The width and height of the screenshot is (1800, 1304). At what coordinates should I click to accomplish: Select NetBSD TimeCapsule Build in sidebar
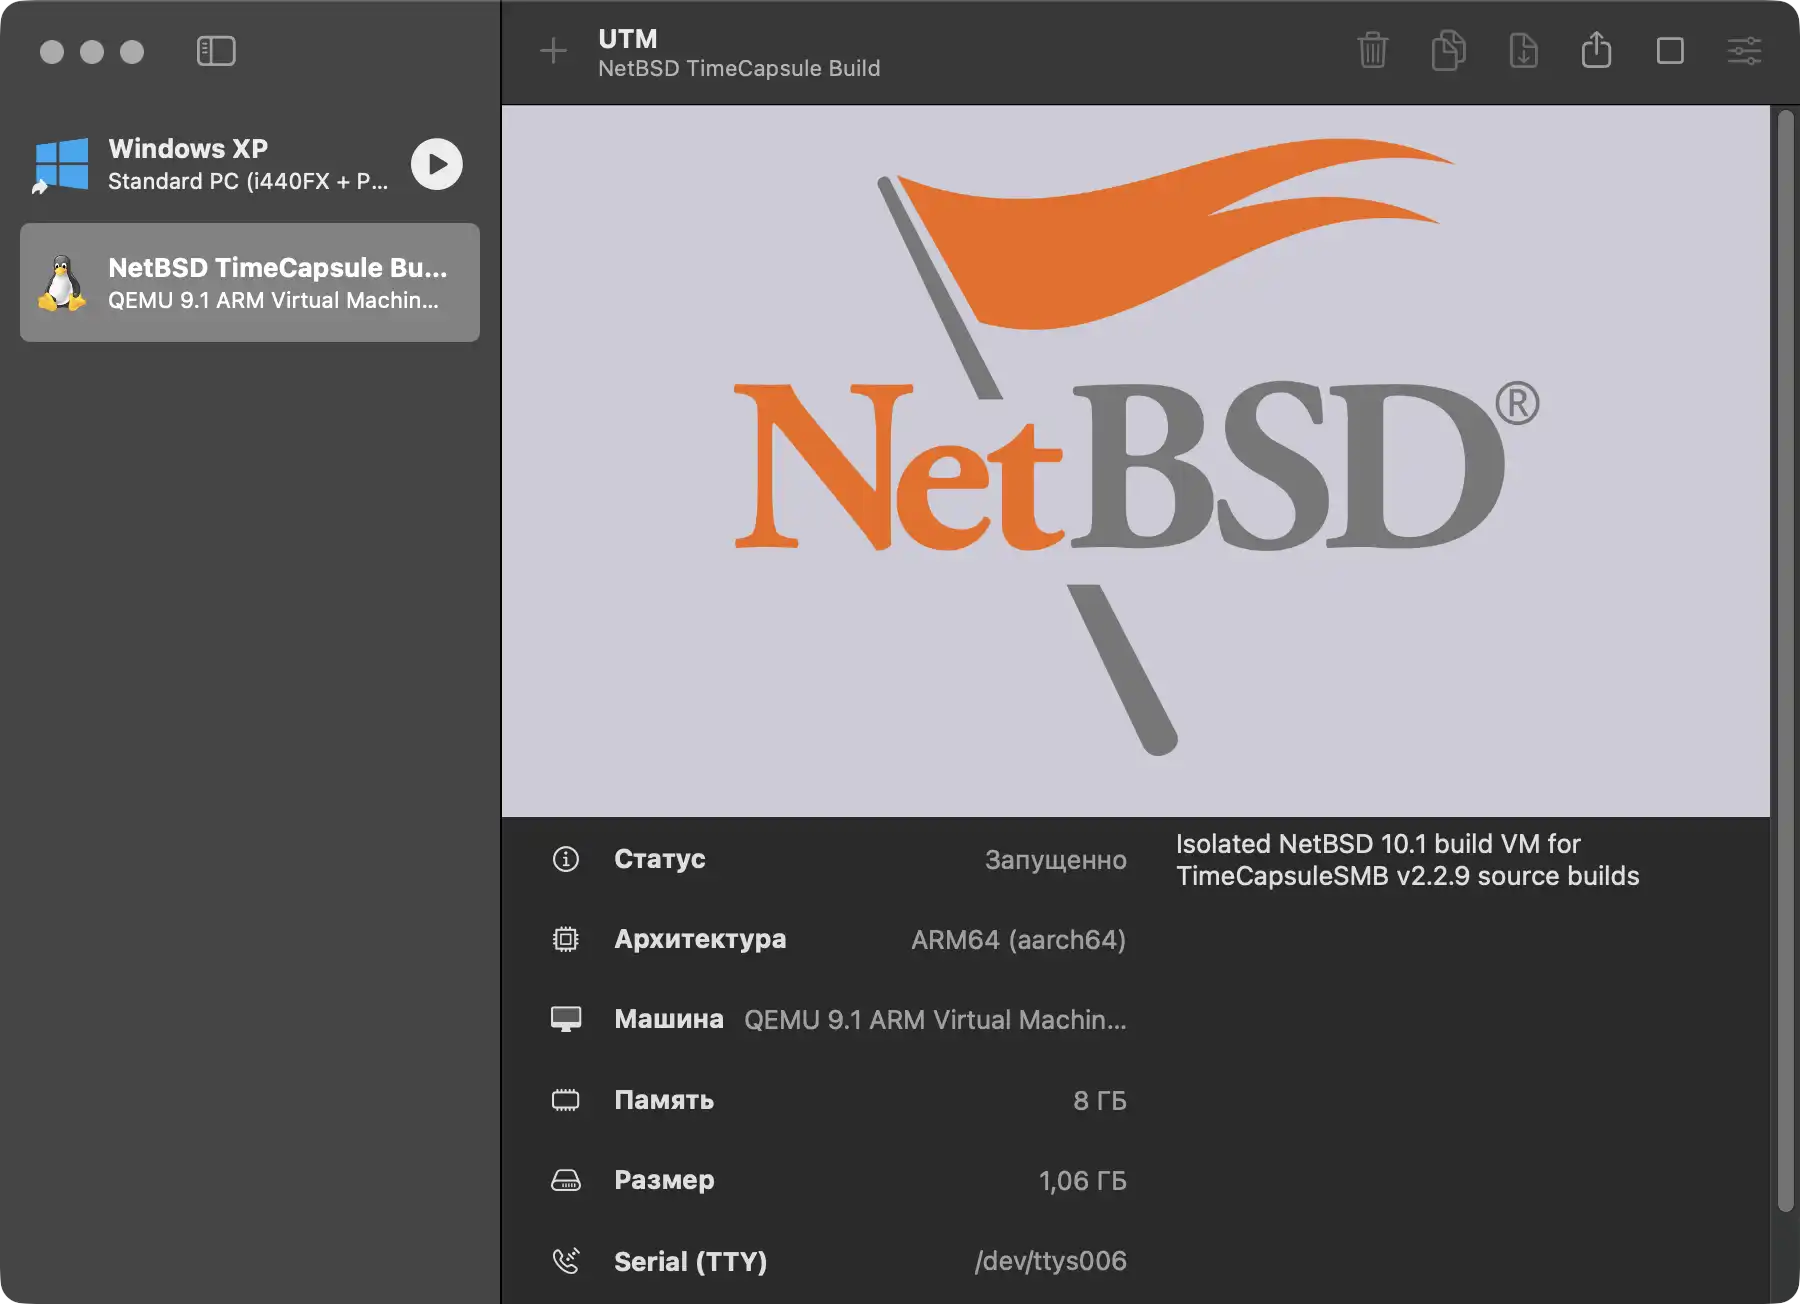coord(250,282)
